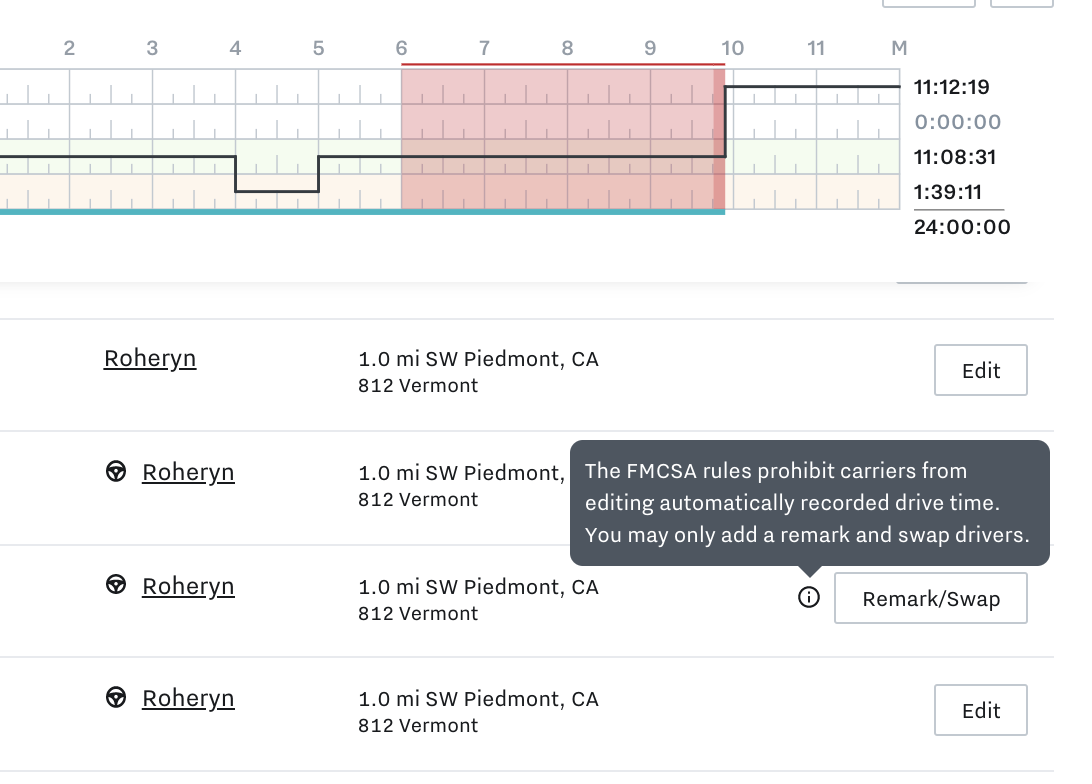This screenshot has height=784, width=1092.
Task: Click the 1:39:11 duration value
Action: [948, 192]
